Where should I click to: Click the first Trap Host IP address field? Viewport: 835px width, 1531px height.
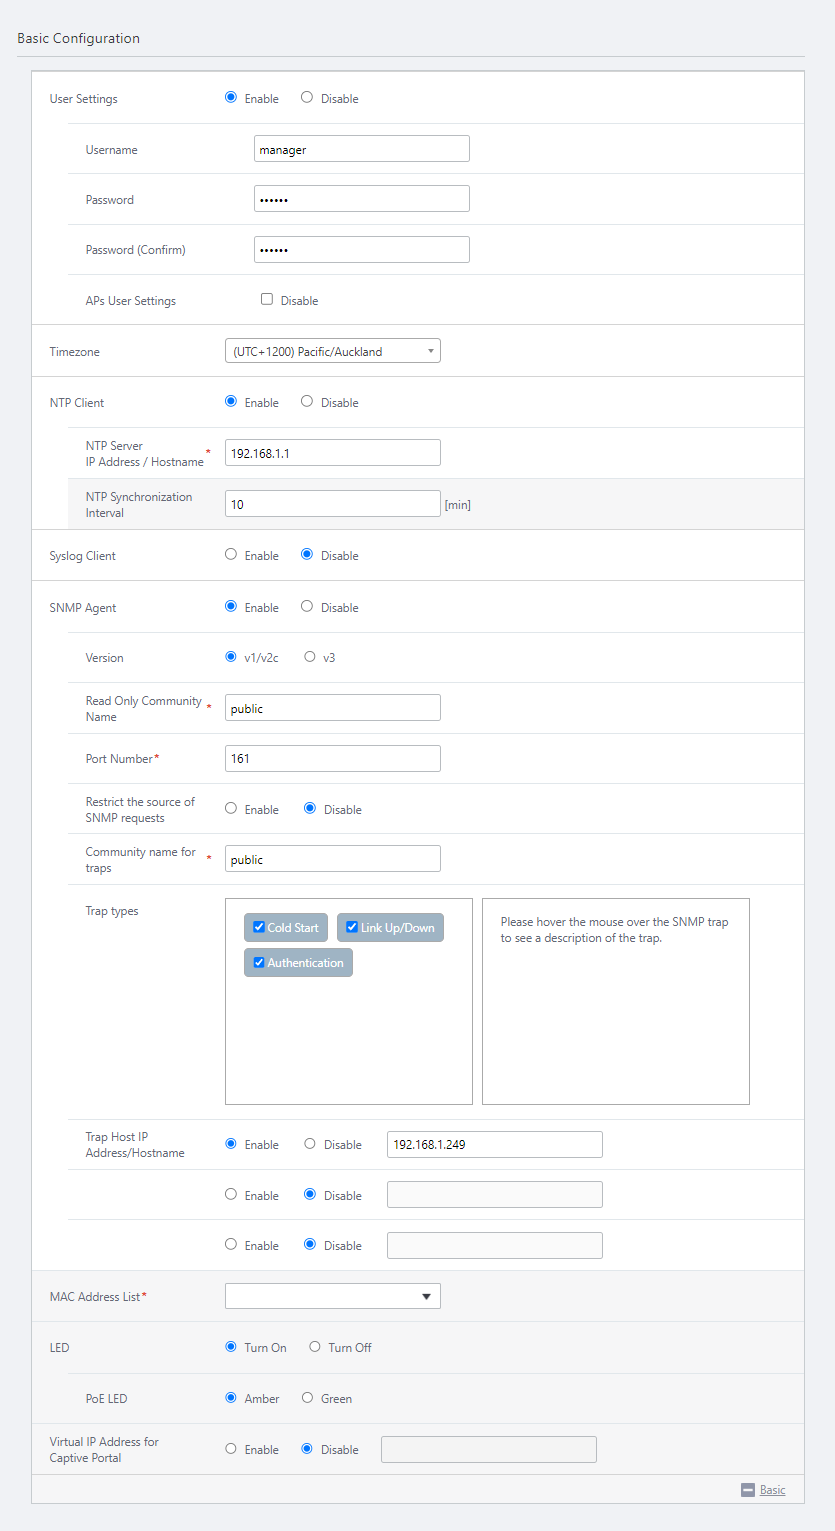(494, 1144)
